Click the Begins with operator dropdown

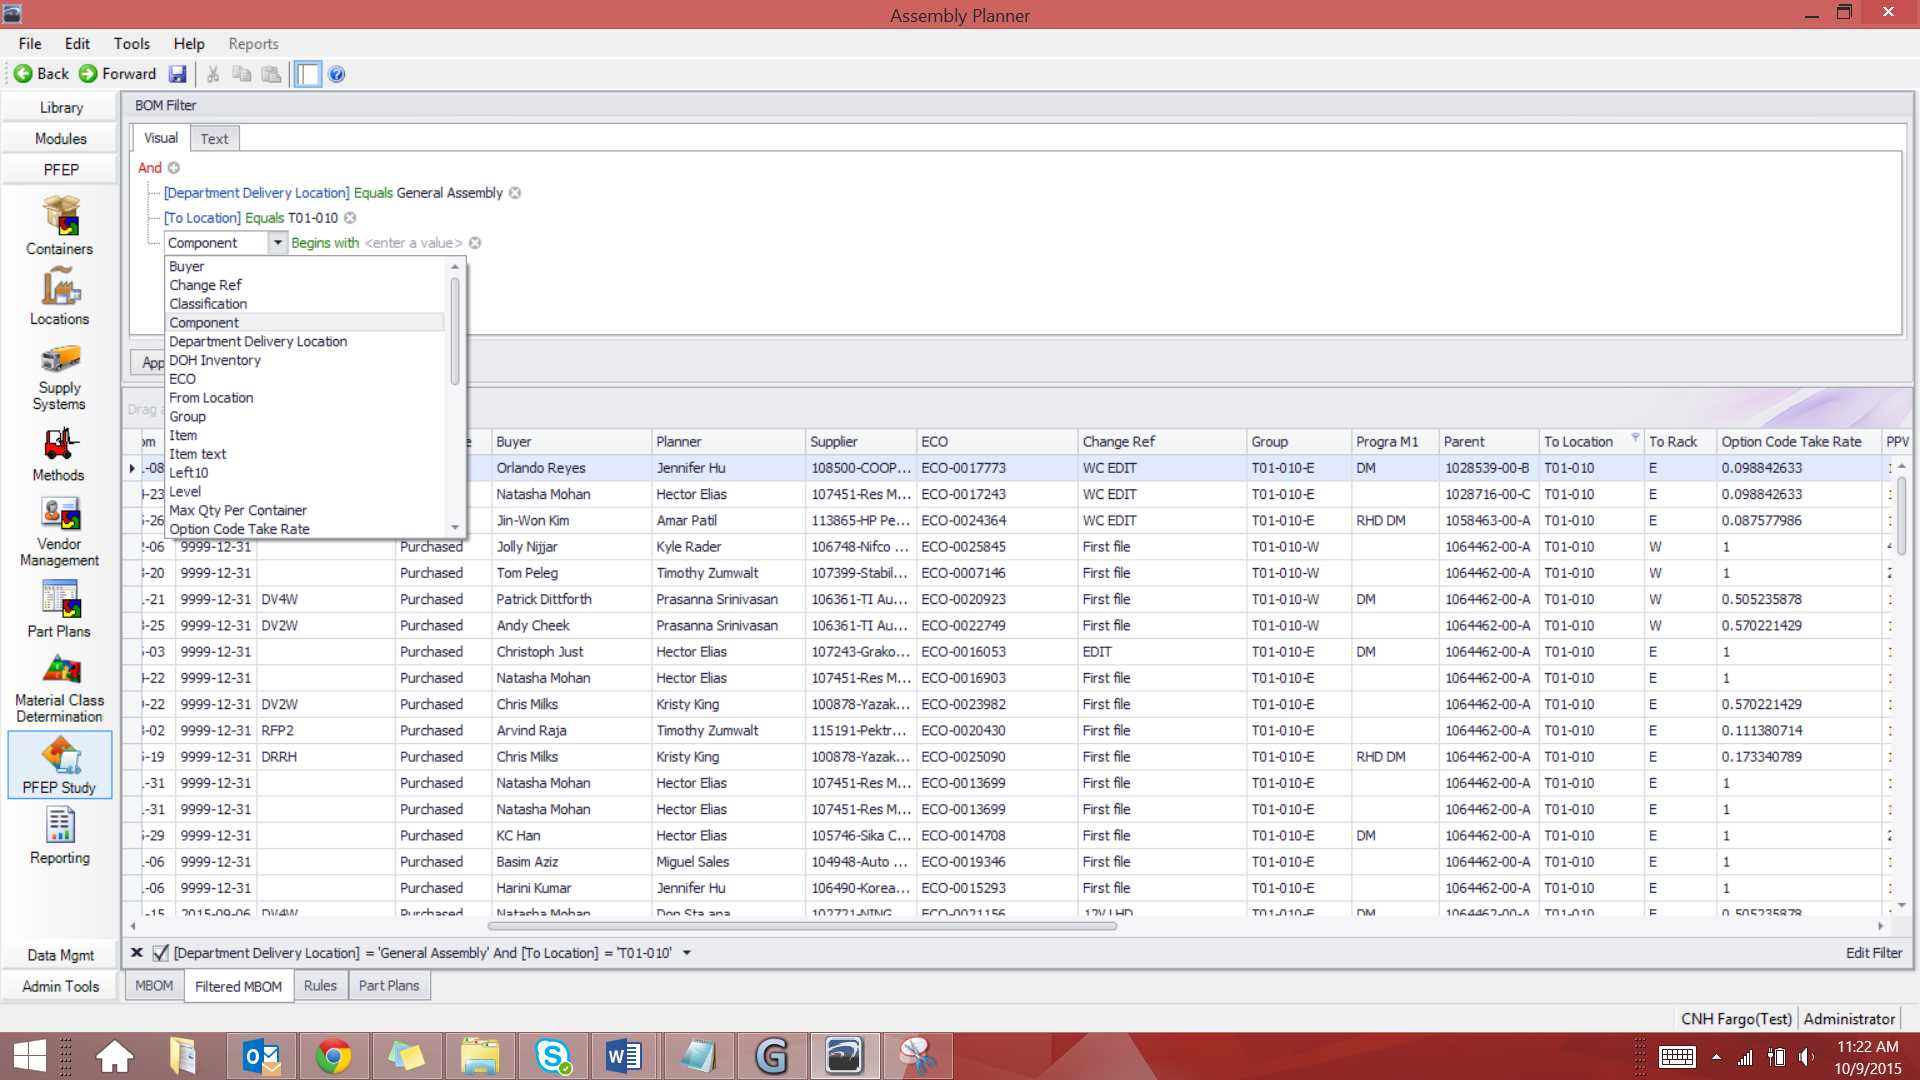tap(324, 243)
